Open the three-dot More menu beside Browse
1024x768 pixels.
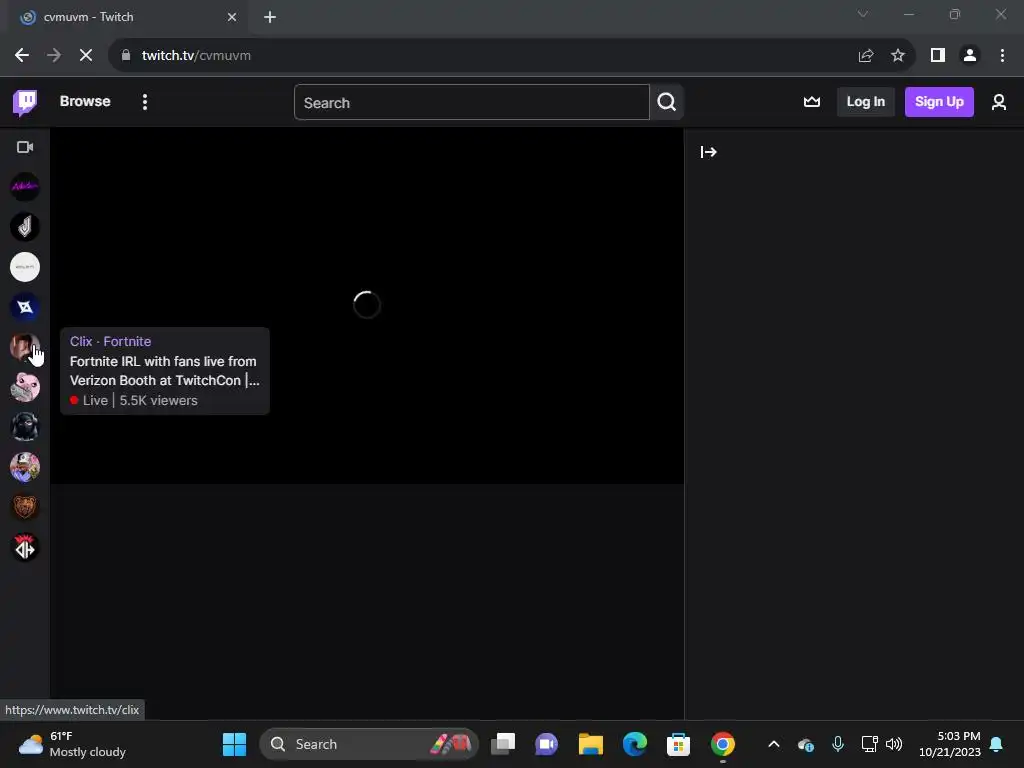(145, 102)
